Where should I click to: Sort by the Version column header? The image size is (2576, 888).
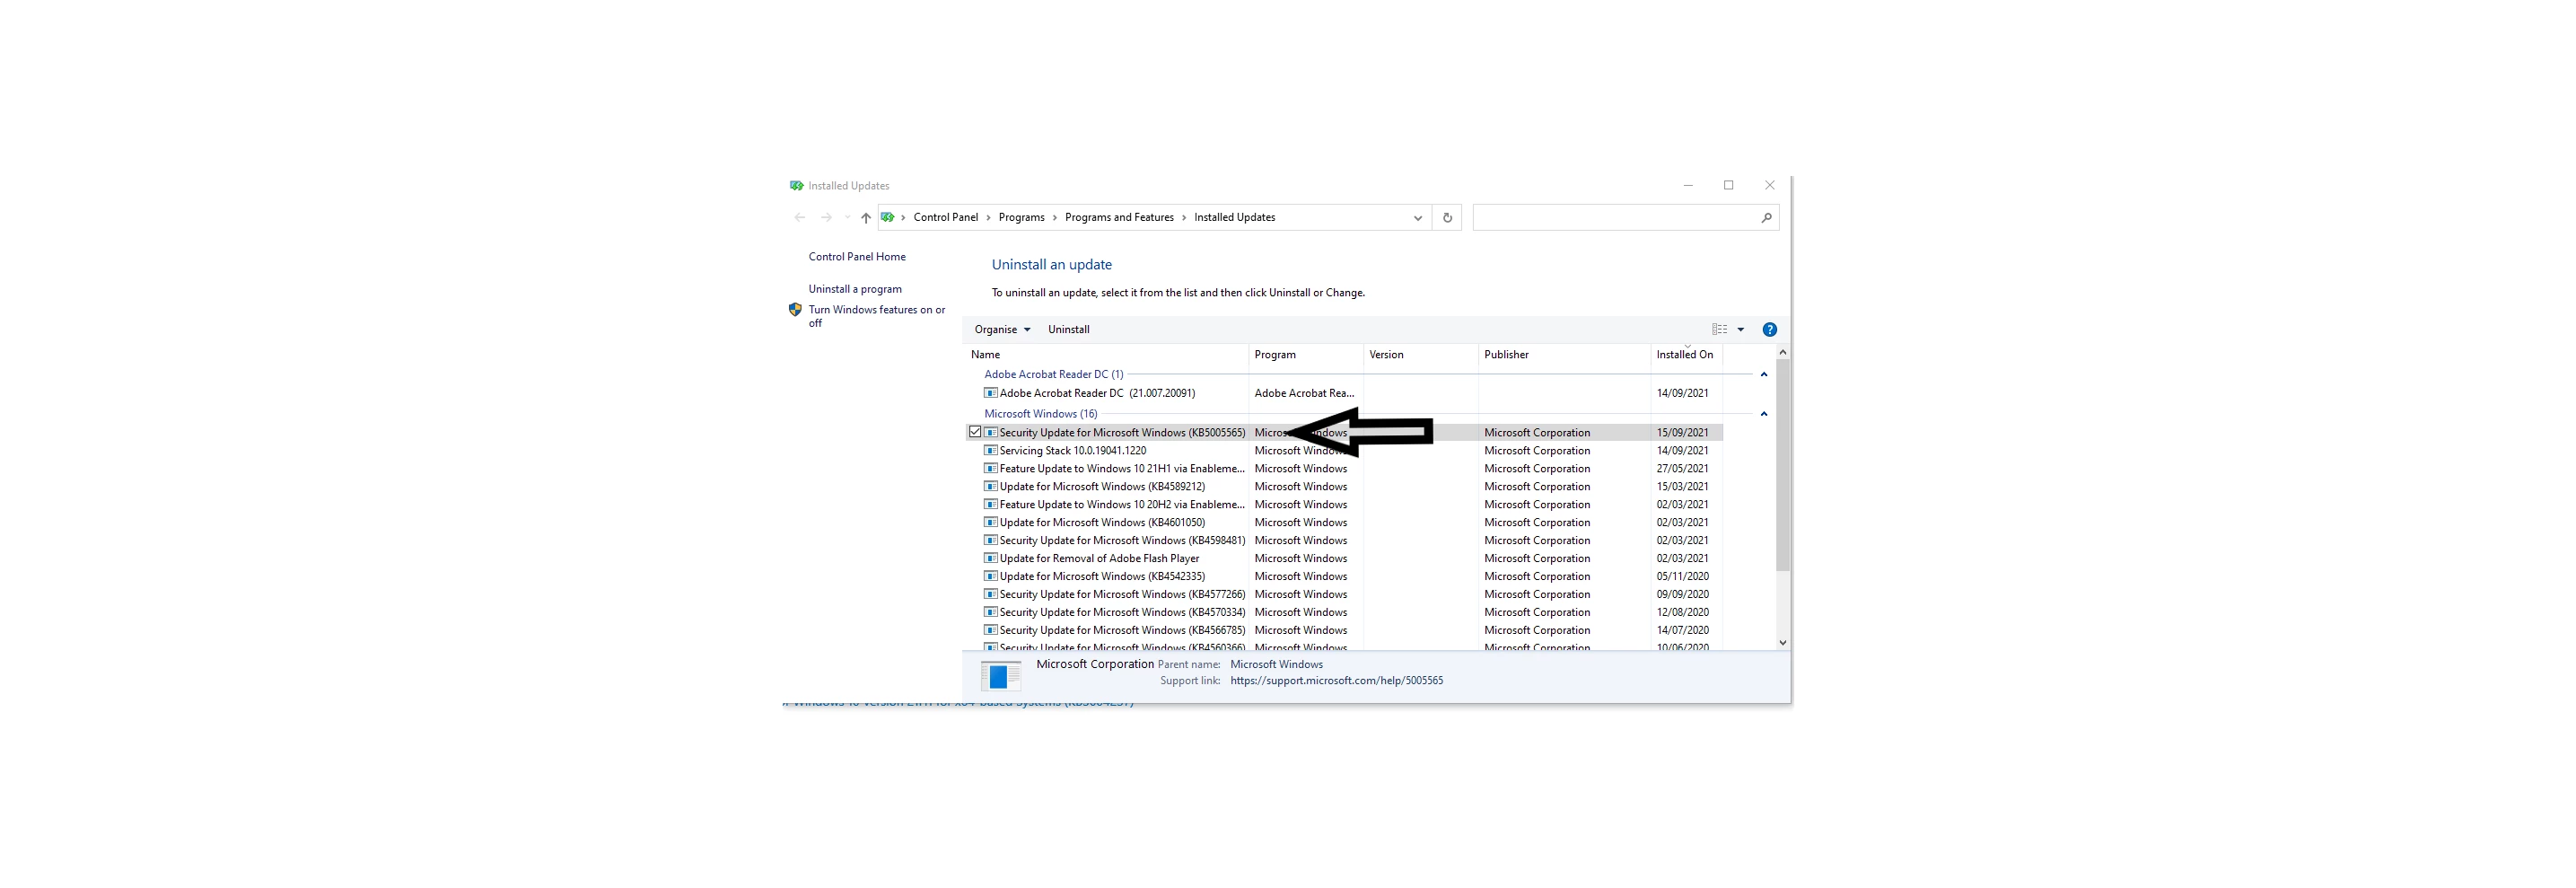1421,355
